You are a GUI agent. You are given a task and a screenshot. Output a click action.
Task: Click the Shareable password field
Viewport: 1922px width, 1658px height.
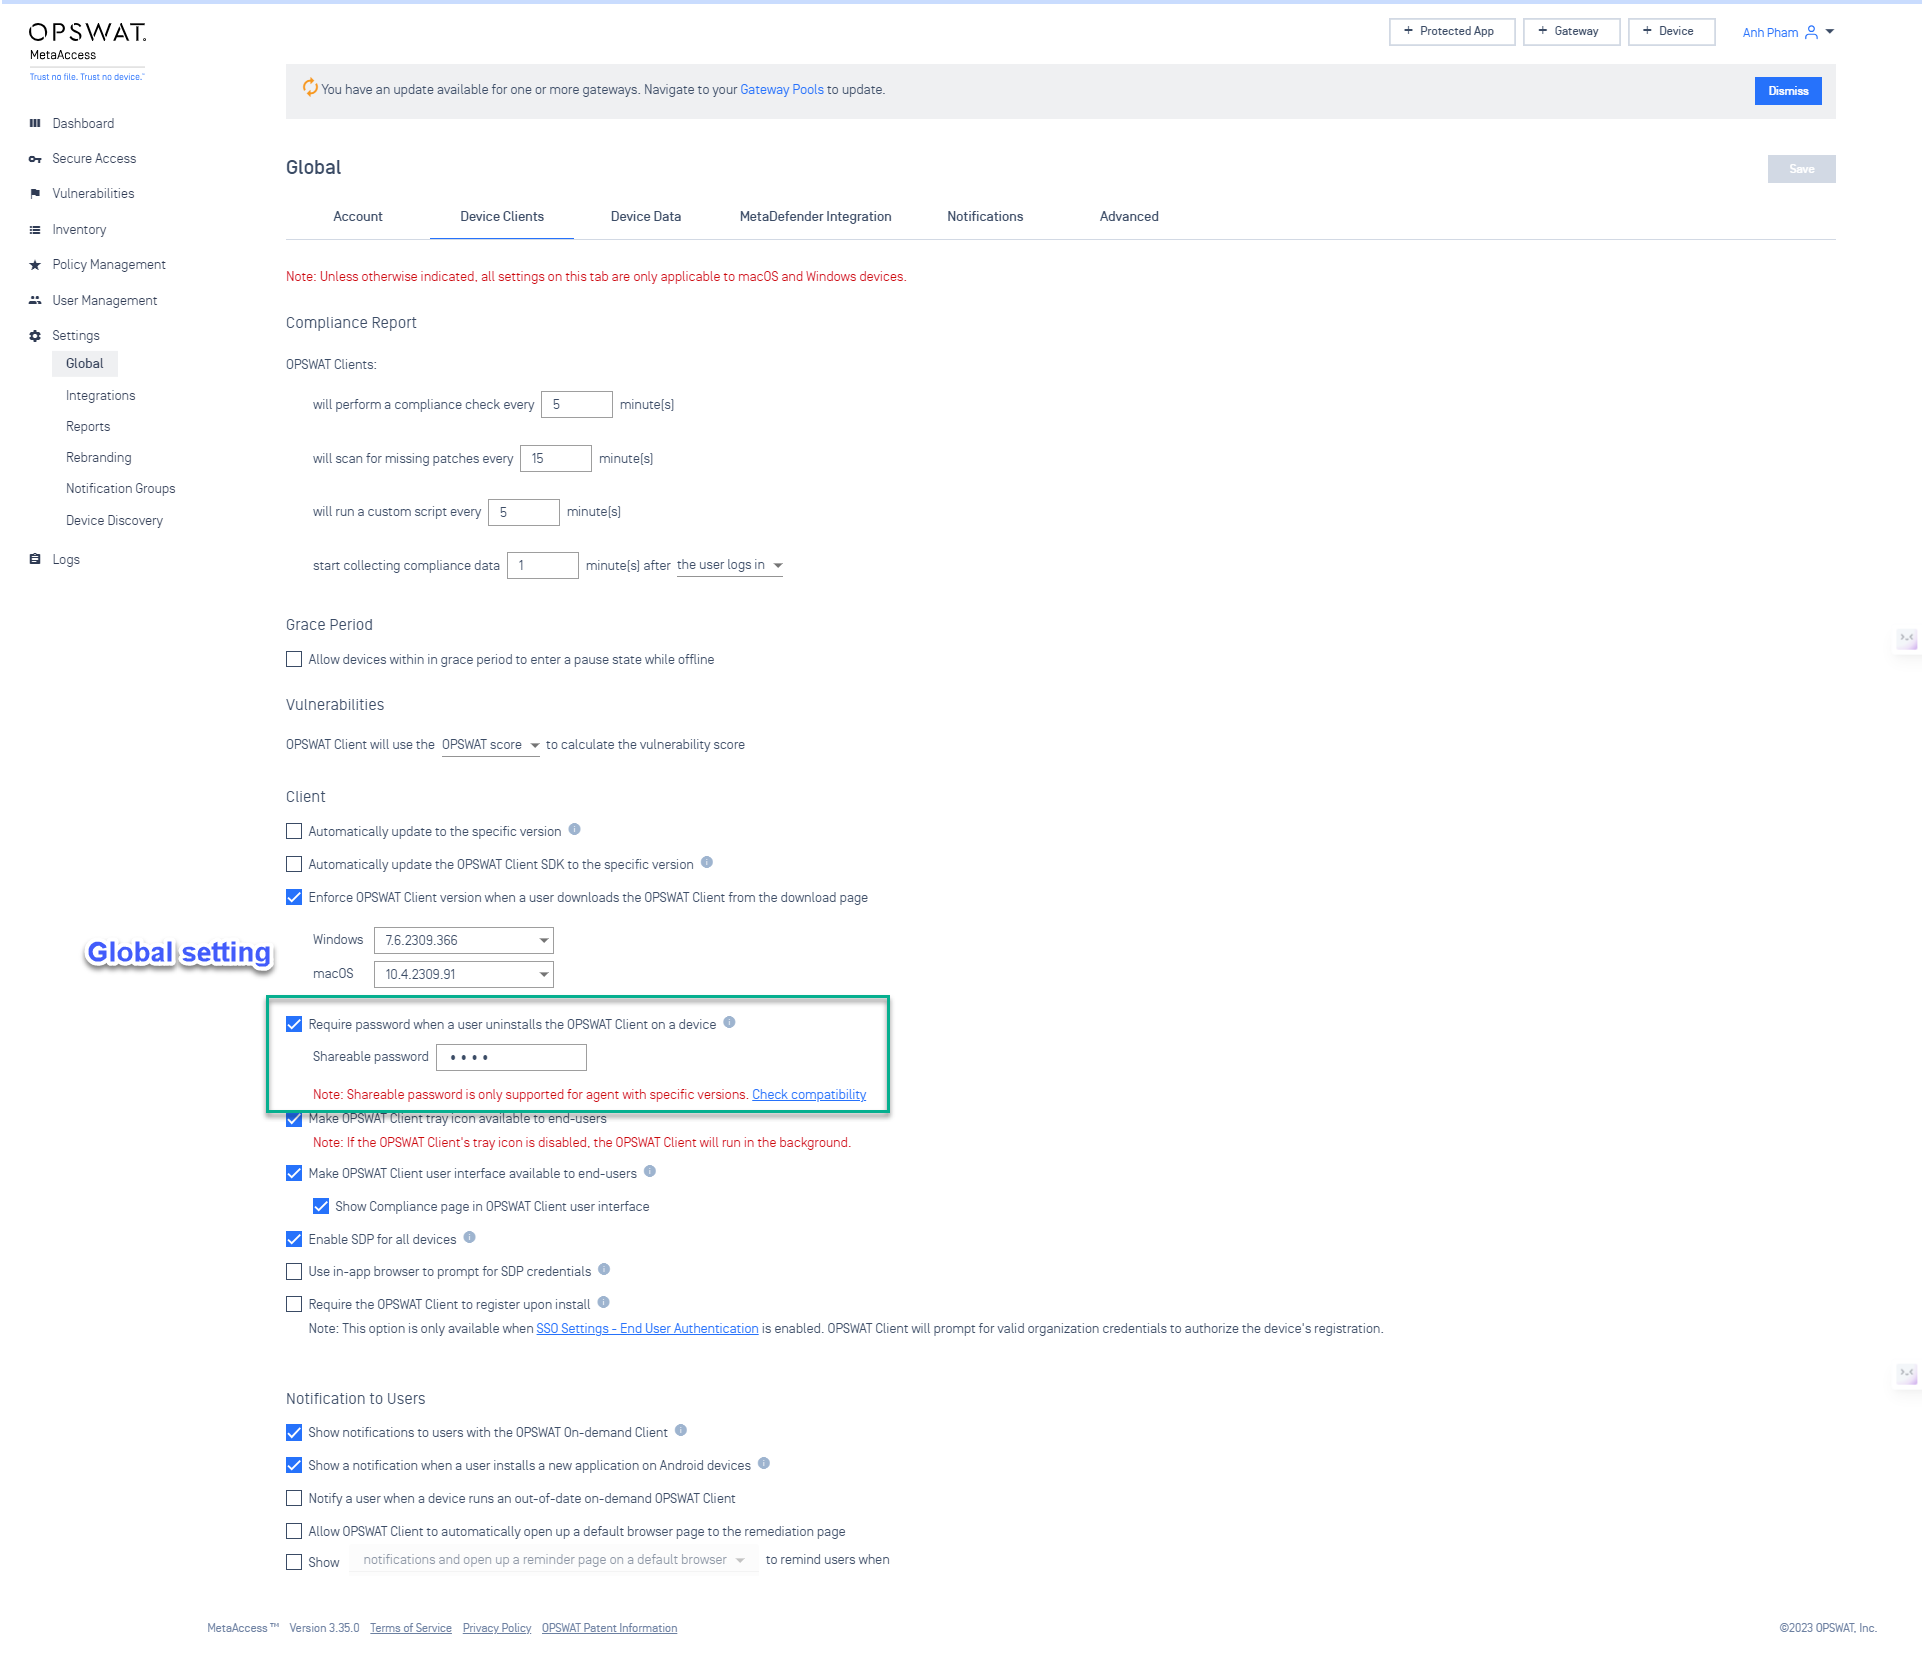(x=511, y=1058)
